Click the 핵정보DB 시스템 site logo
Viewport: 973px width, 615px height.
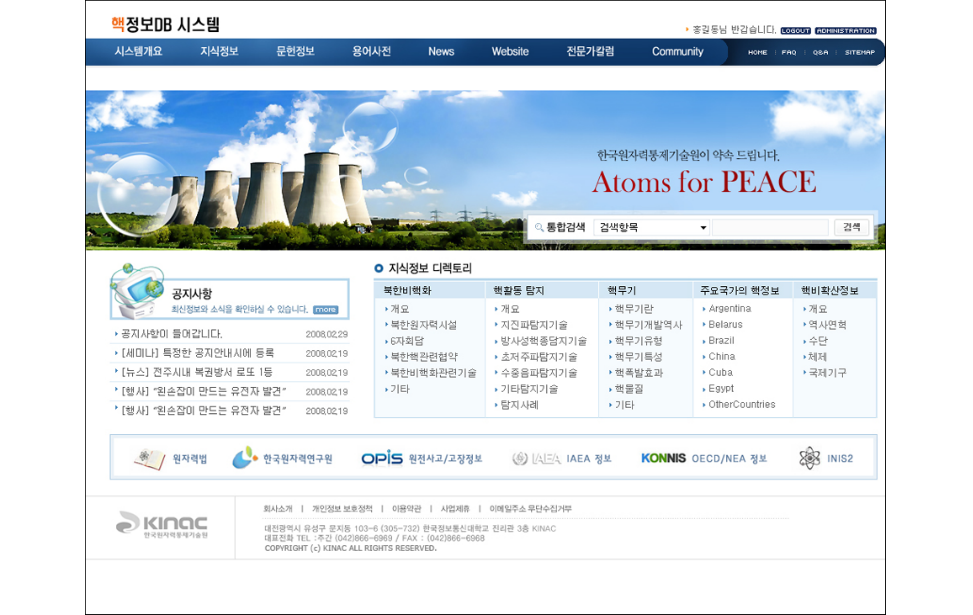click(x=165, y=25)
